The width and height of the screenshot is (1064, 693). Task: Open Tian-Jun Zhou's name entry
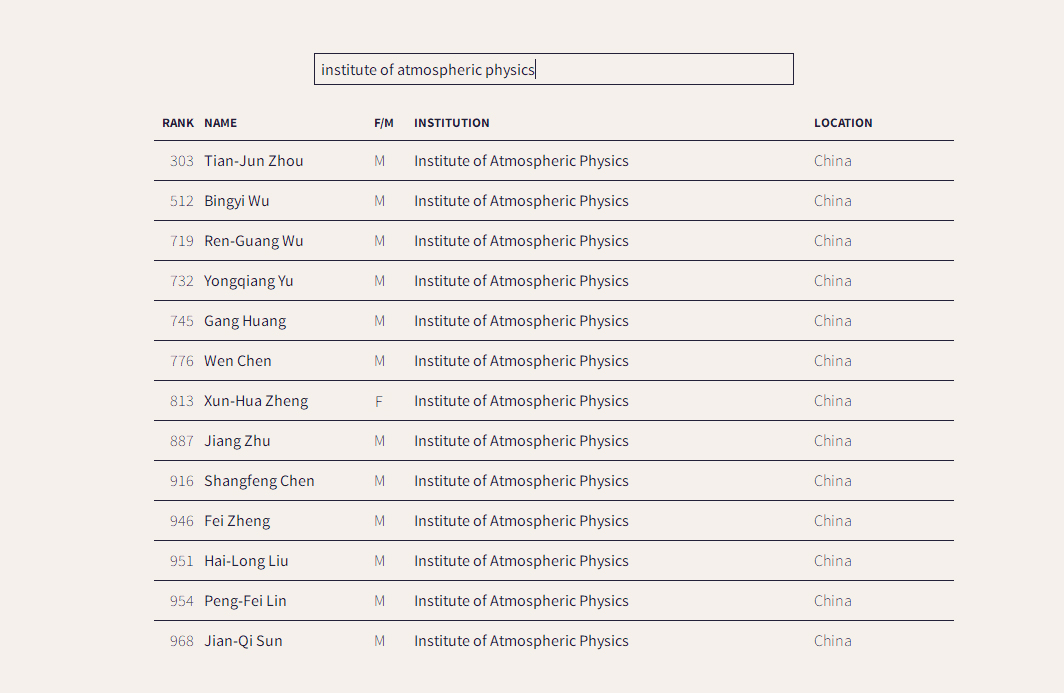coord(254,161)
